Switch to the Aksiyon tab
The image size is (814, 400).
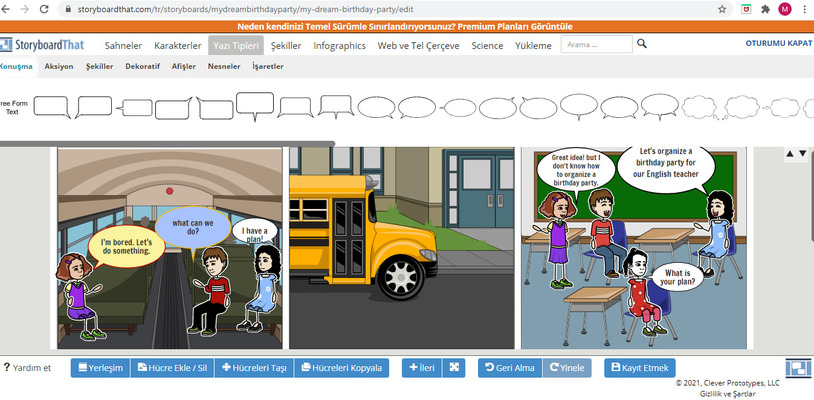click(x=59, y=66)
